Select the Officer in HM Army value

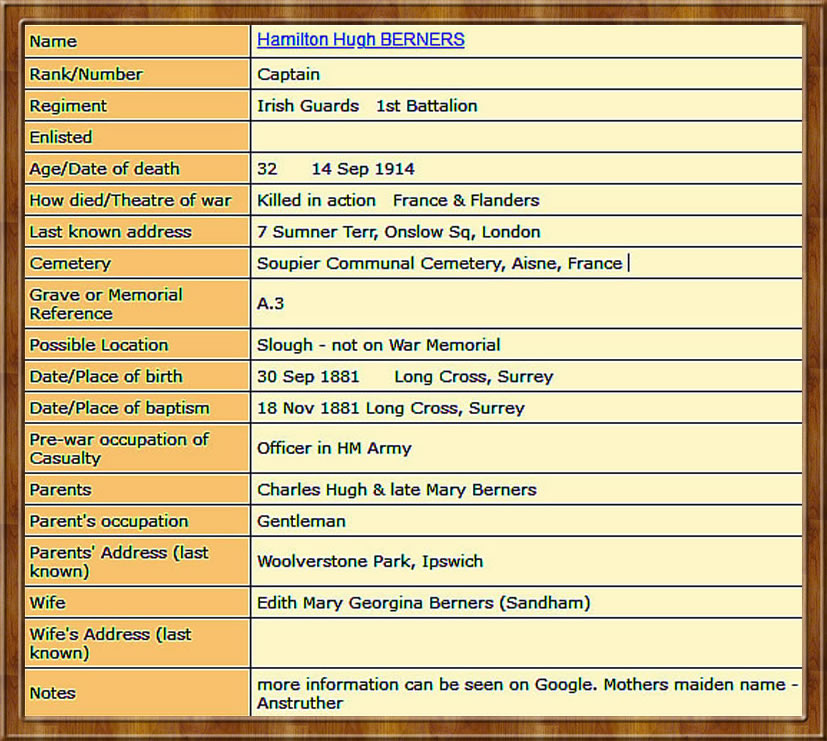coord(334,448)
